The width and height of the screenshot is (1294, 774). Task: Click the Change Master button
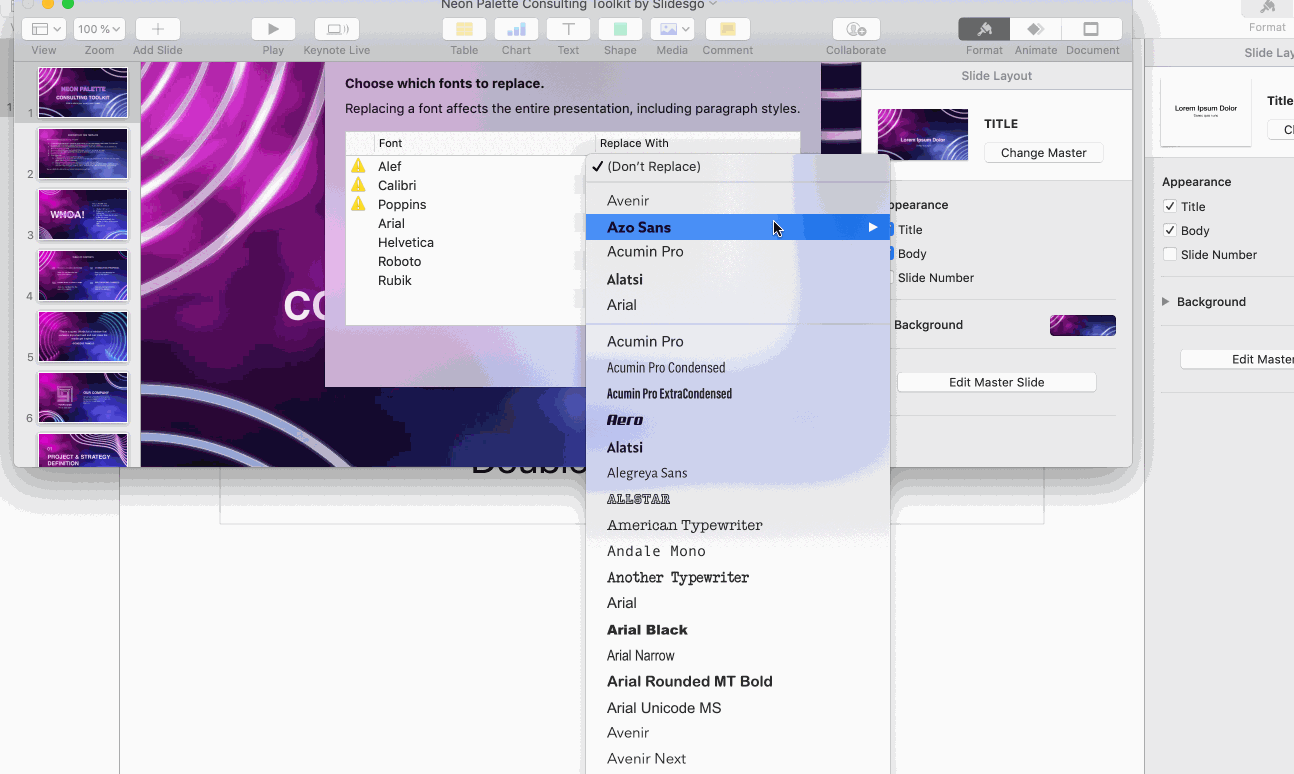pyautogui.click(x=1043, y=153)
